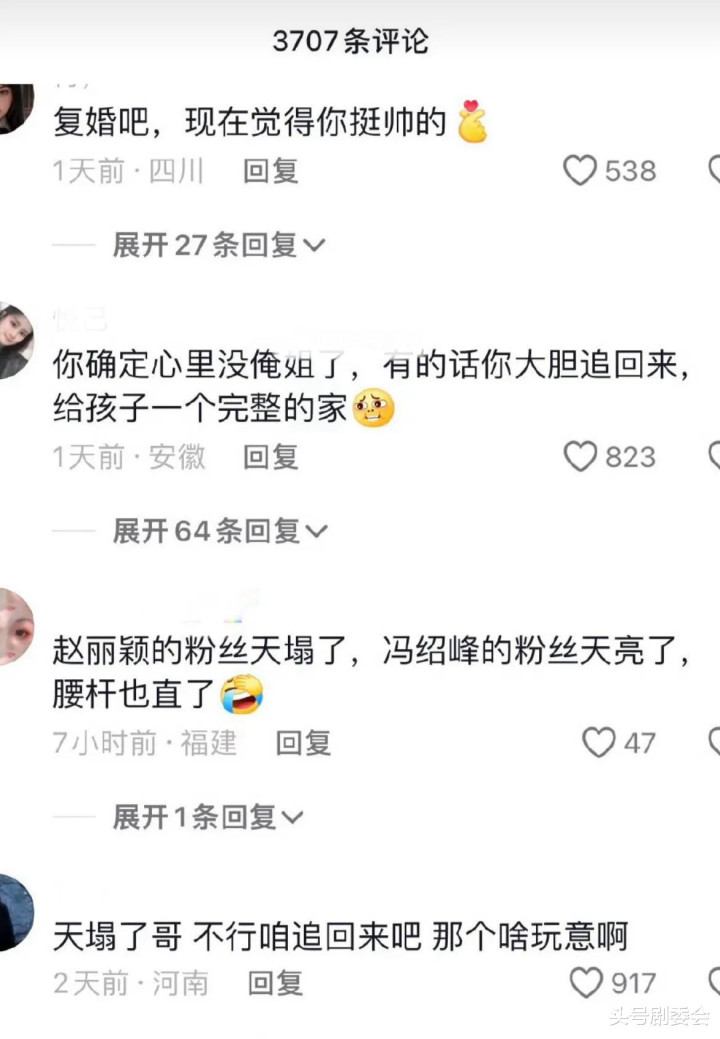Reply to the Henan comment via 回复

pyautogui.click(x=275, y=983)
